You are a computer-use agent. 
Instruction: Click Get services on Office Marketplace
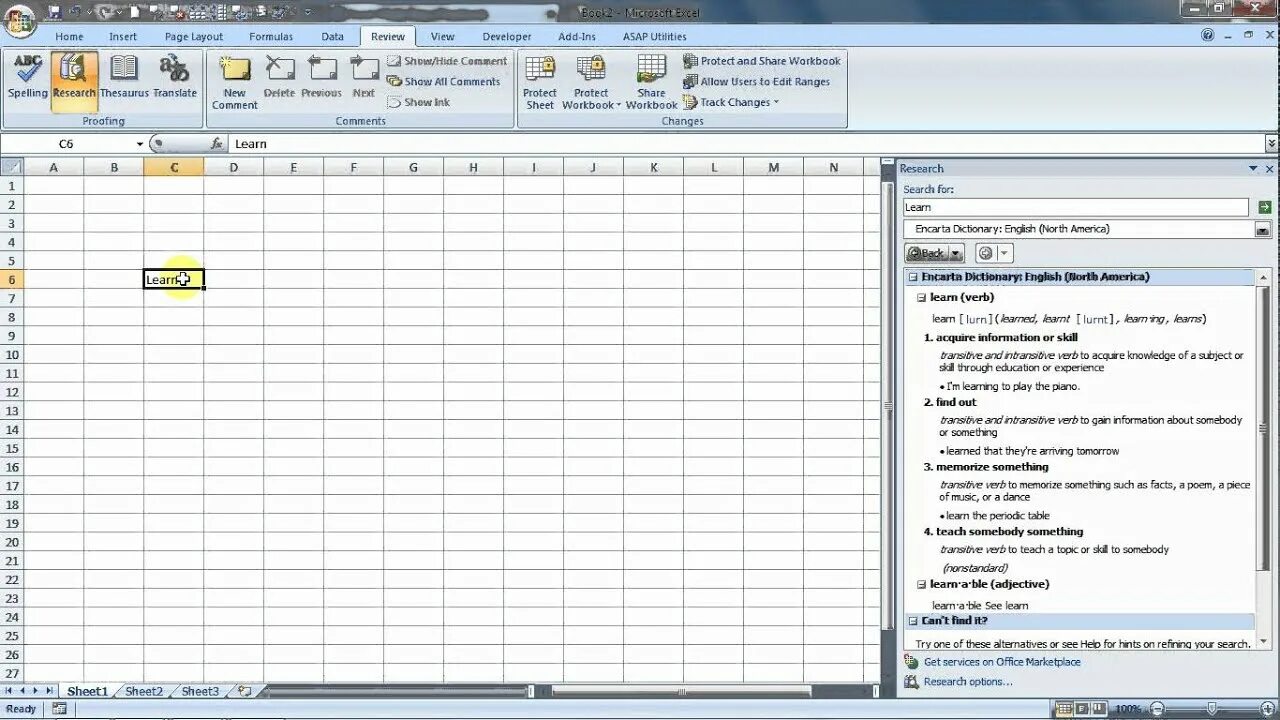tap(1002, 662)
